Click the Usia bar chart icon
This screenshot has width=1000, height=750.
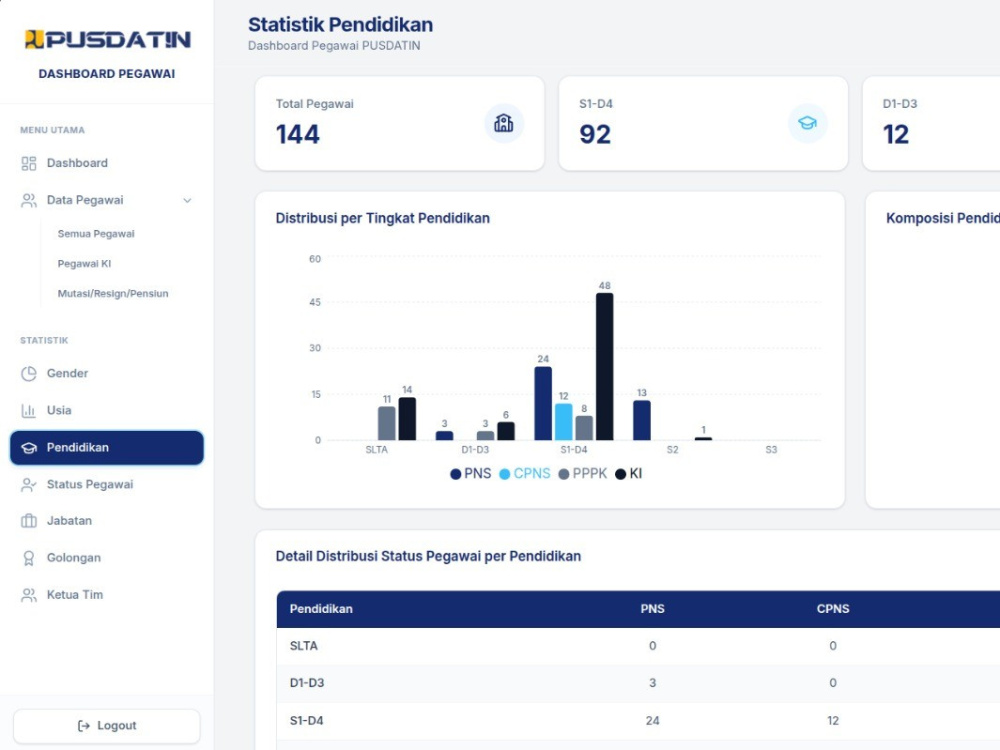(29, 411)
